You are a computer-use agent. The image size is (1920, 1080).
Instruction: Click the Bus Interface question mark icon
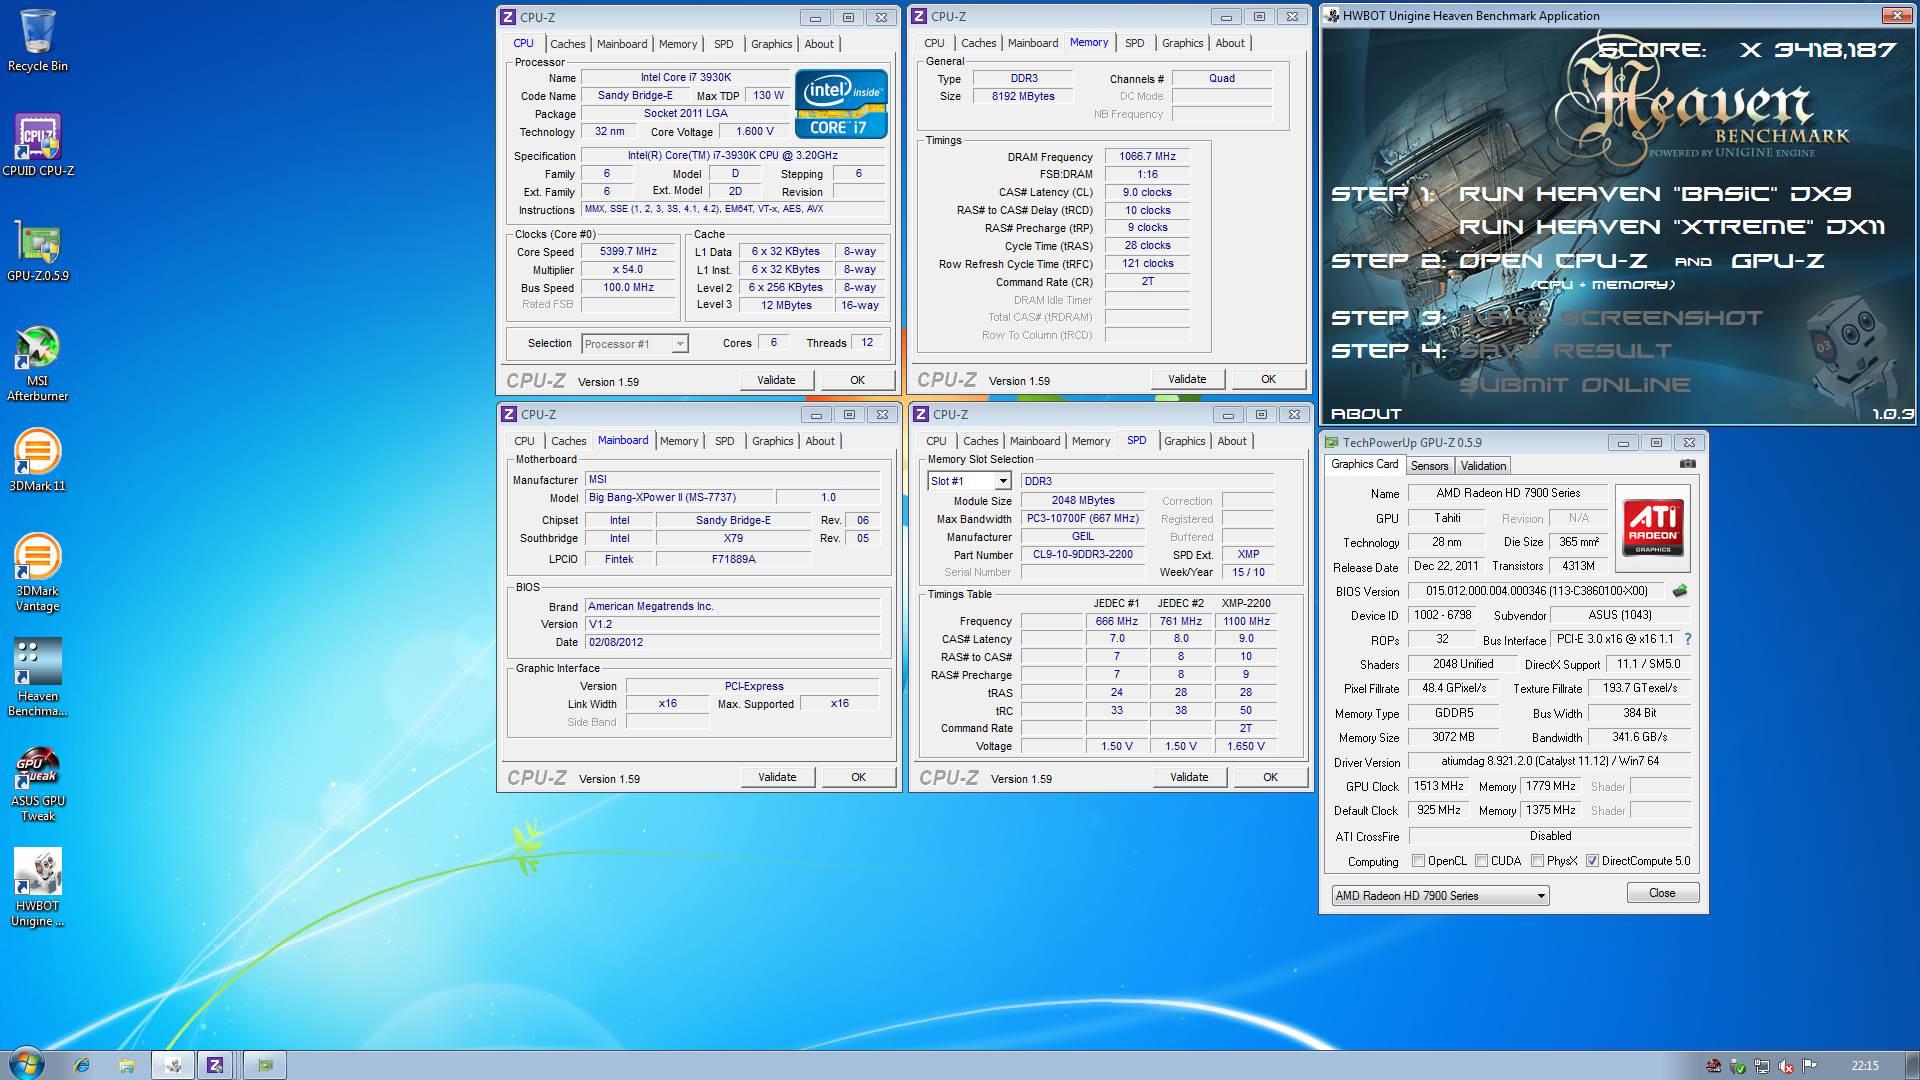pos(1688,639)
